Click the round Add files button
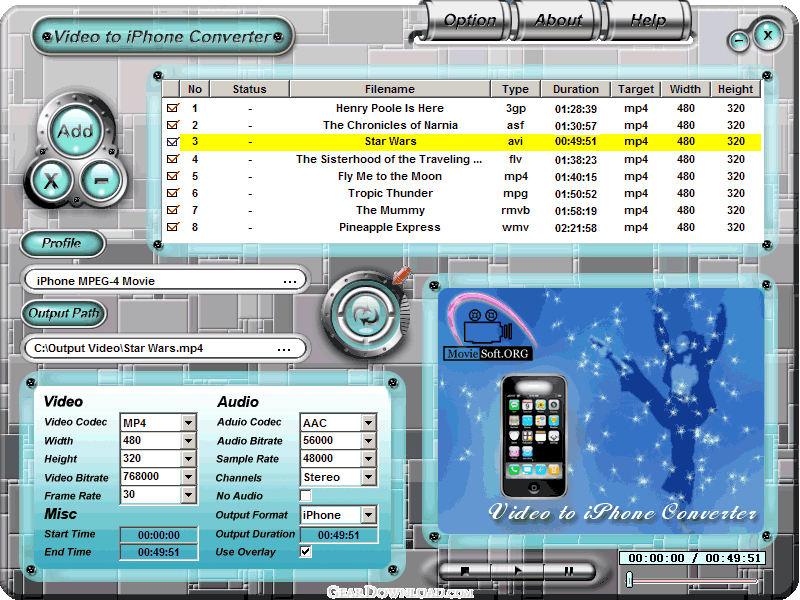The width and height of the screenshot is (800, 600). 76,131
